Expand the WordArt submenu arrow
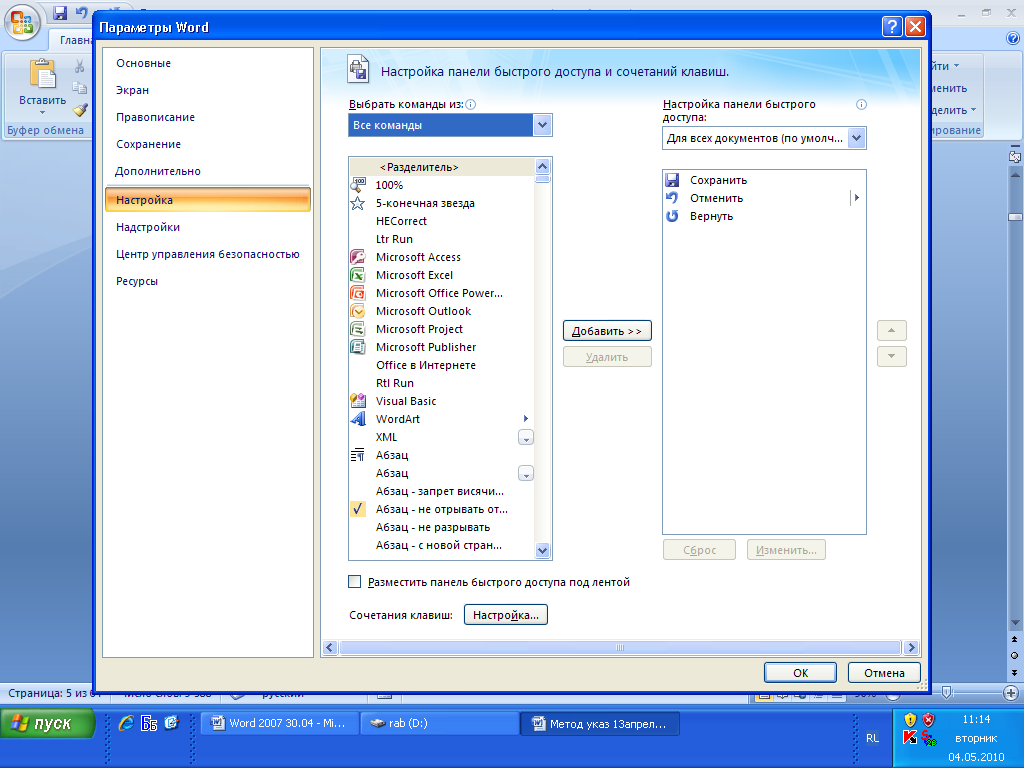Screen dimensions: 1024x768 [526, 419]
